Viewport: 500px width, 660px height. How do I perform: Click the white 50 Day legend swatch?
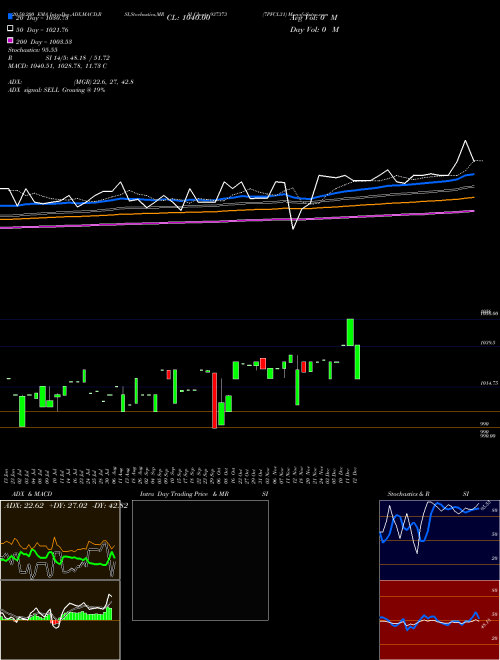(10, 29)
